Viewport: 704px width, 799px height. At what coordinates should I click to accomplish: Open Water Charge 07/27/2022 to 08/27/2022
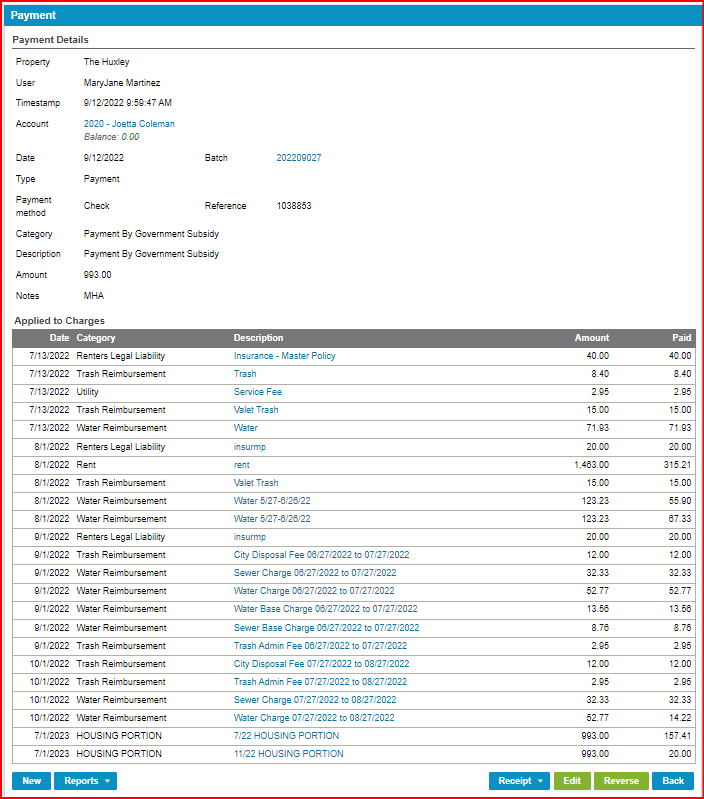(314, 718)
